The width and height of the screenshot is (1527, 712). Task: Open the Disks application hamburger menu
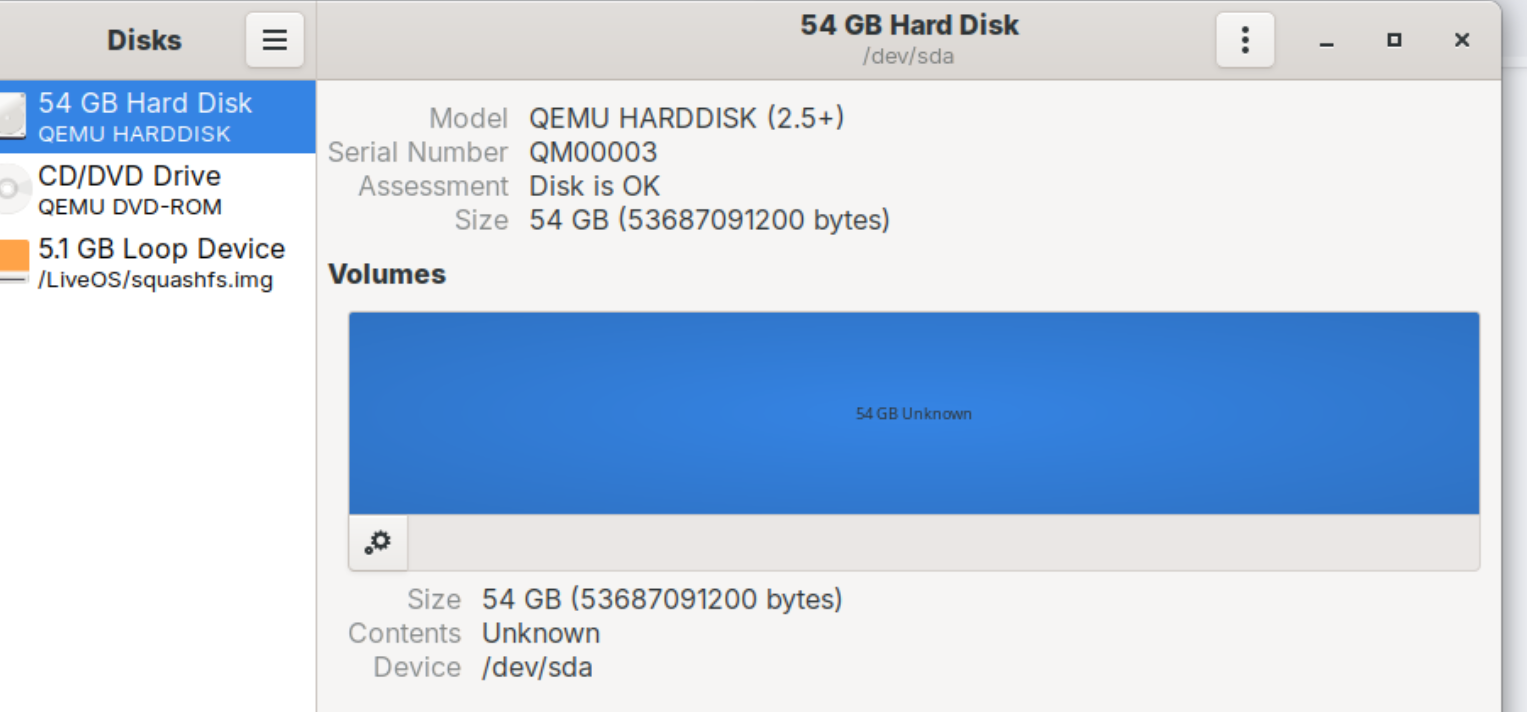tap(274, 40)
